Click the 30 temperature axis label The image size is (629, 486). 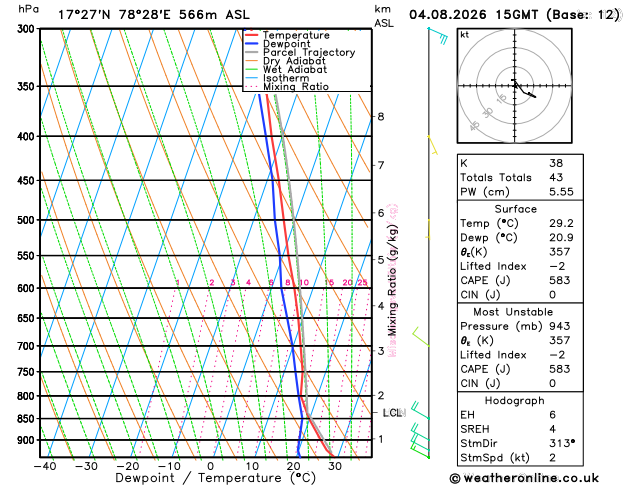click(335, 466)
